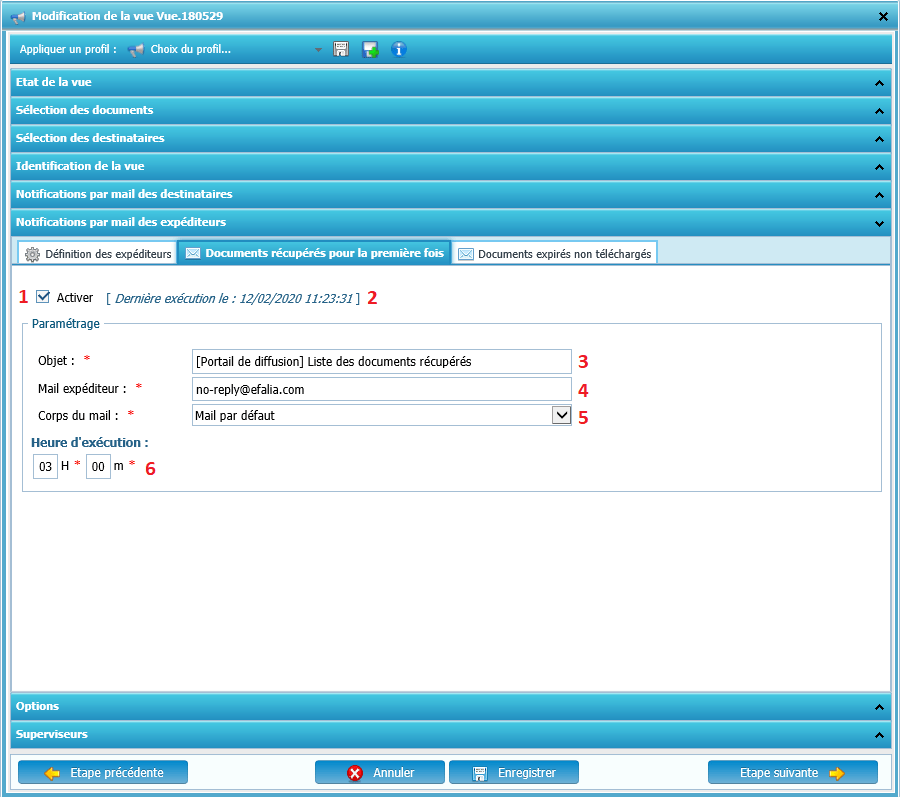Click the Objet text field

[x=381, y=361]
